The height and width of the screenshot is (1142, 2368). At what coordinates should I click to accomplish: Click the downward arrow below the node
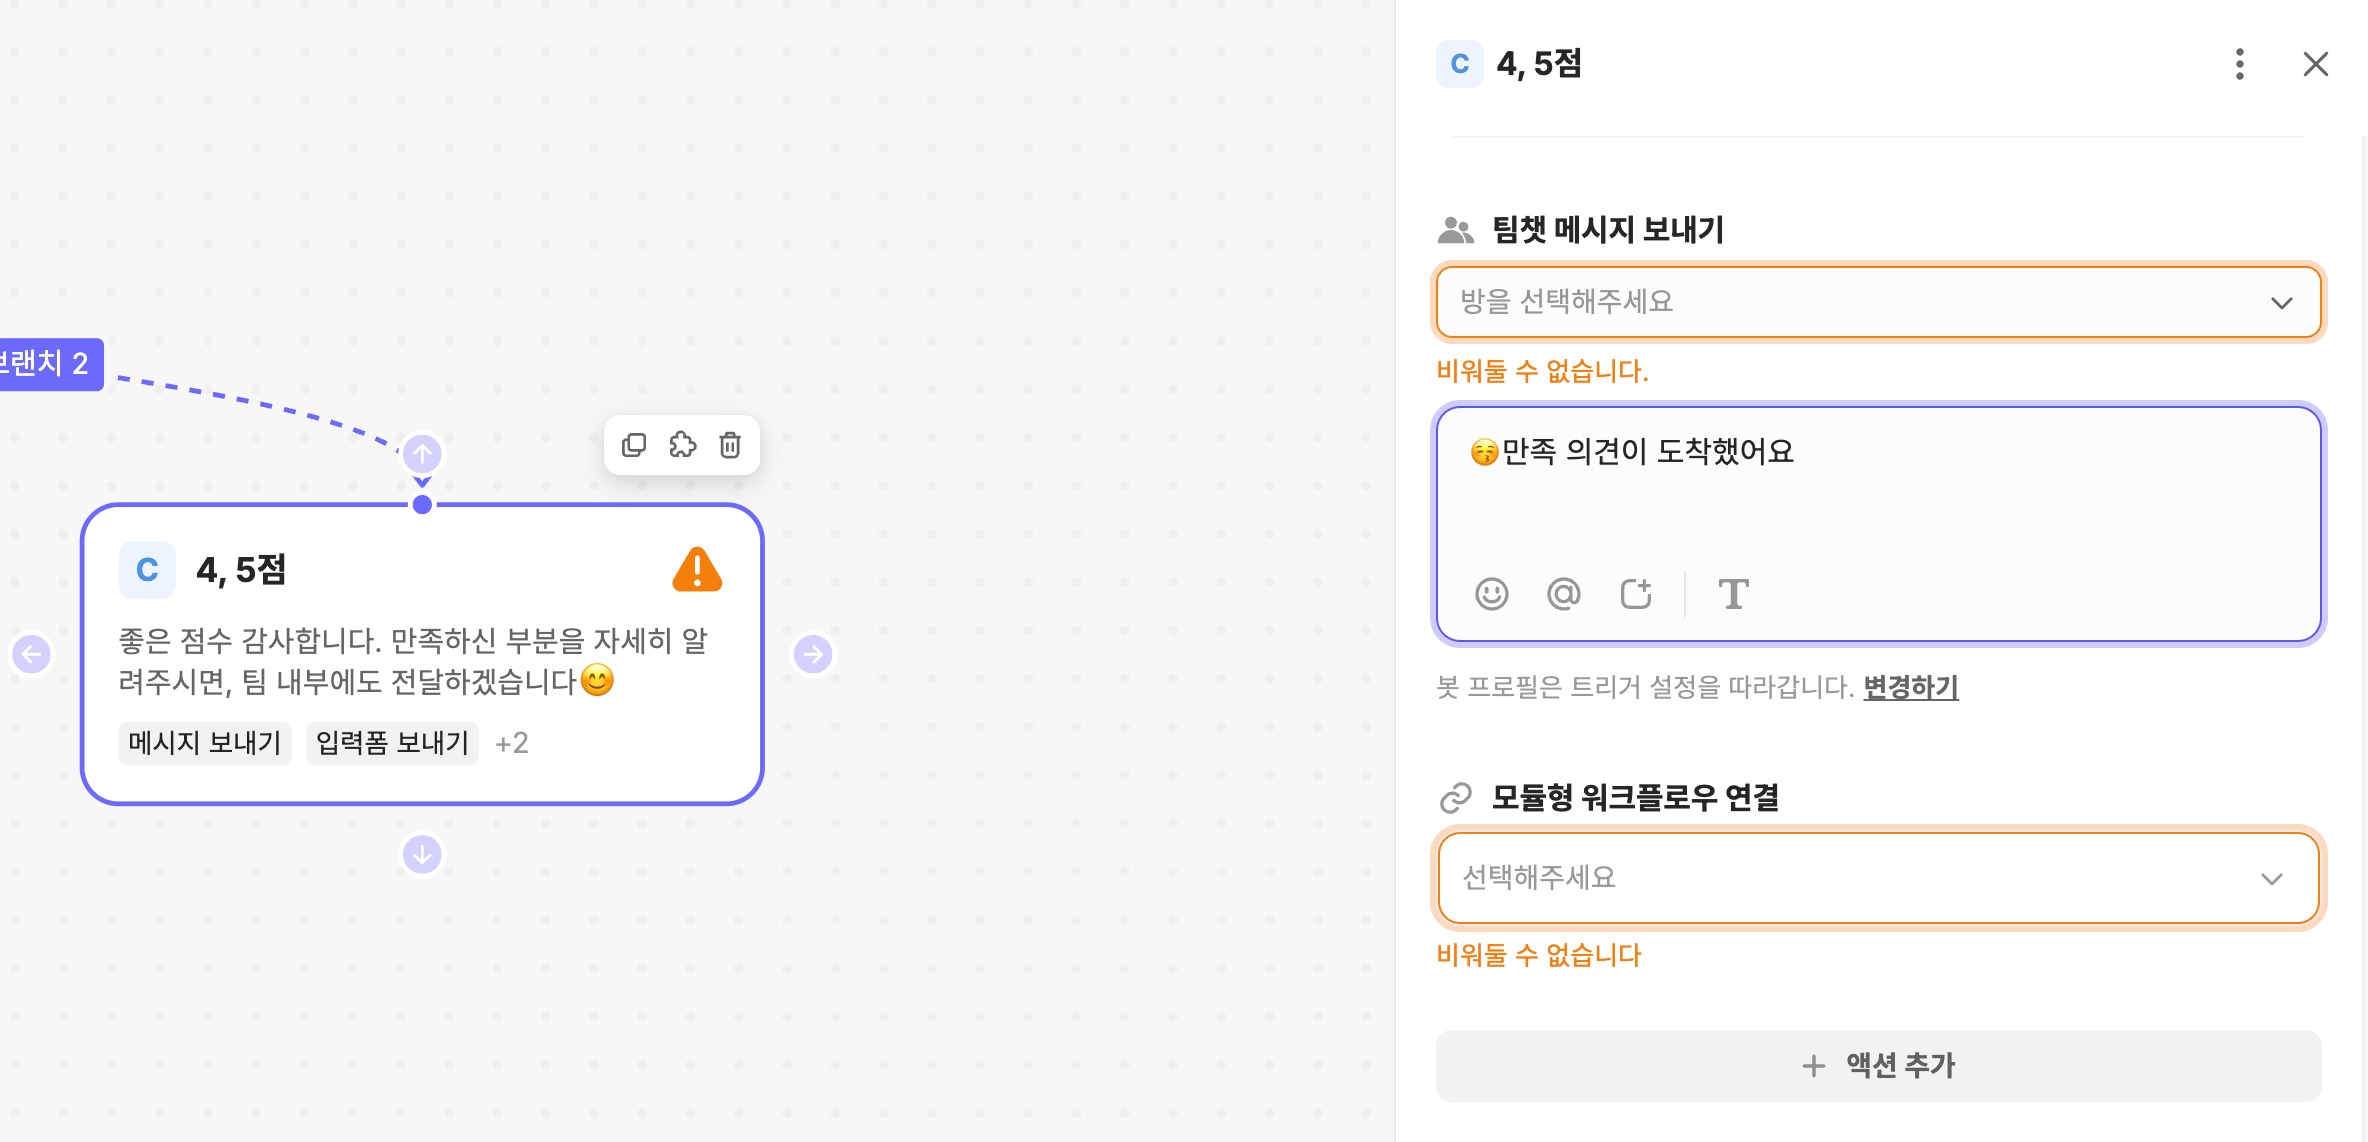422,854
